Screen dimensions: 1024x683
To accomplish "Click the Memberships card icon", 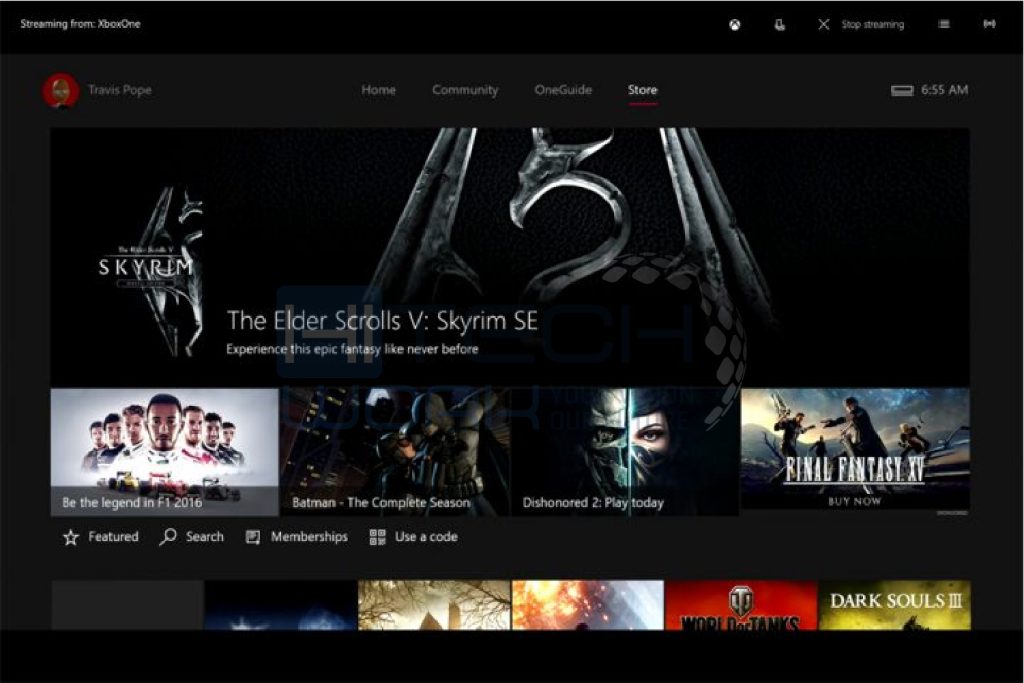I will pyautogui.click(x=253, y=537).
